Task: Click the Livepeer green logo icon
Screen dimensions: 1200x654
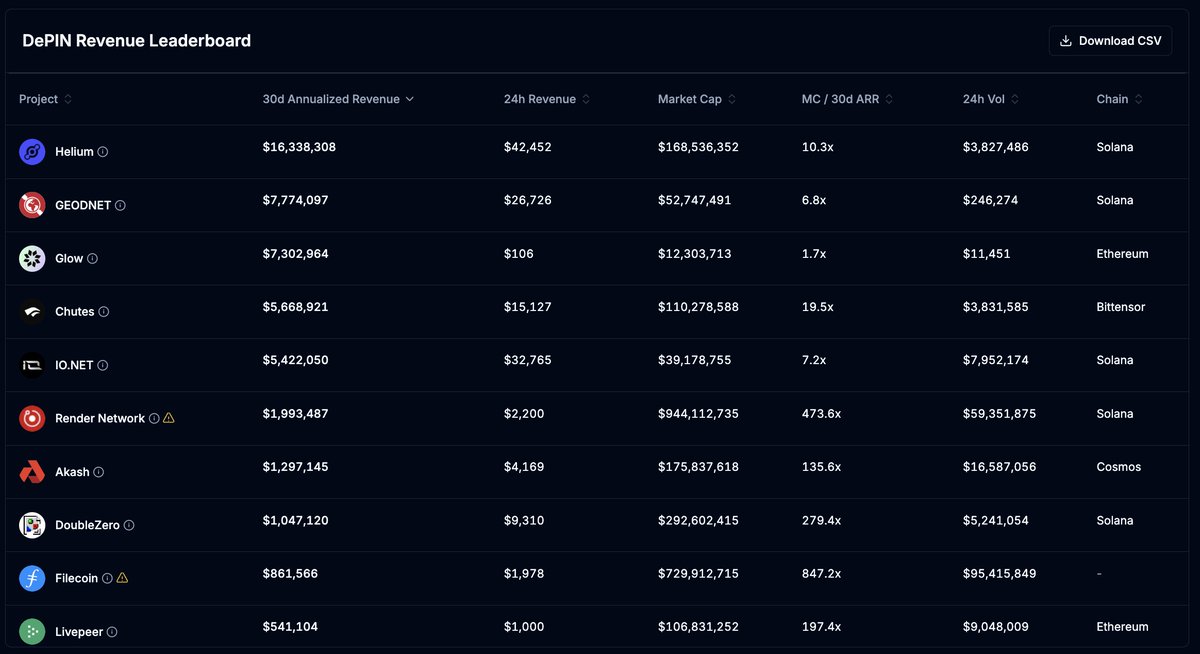Action: (32, 632)
